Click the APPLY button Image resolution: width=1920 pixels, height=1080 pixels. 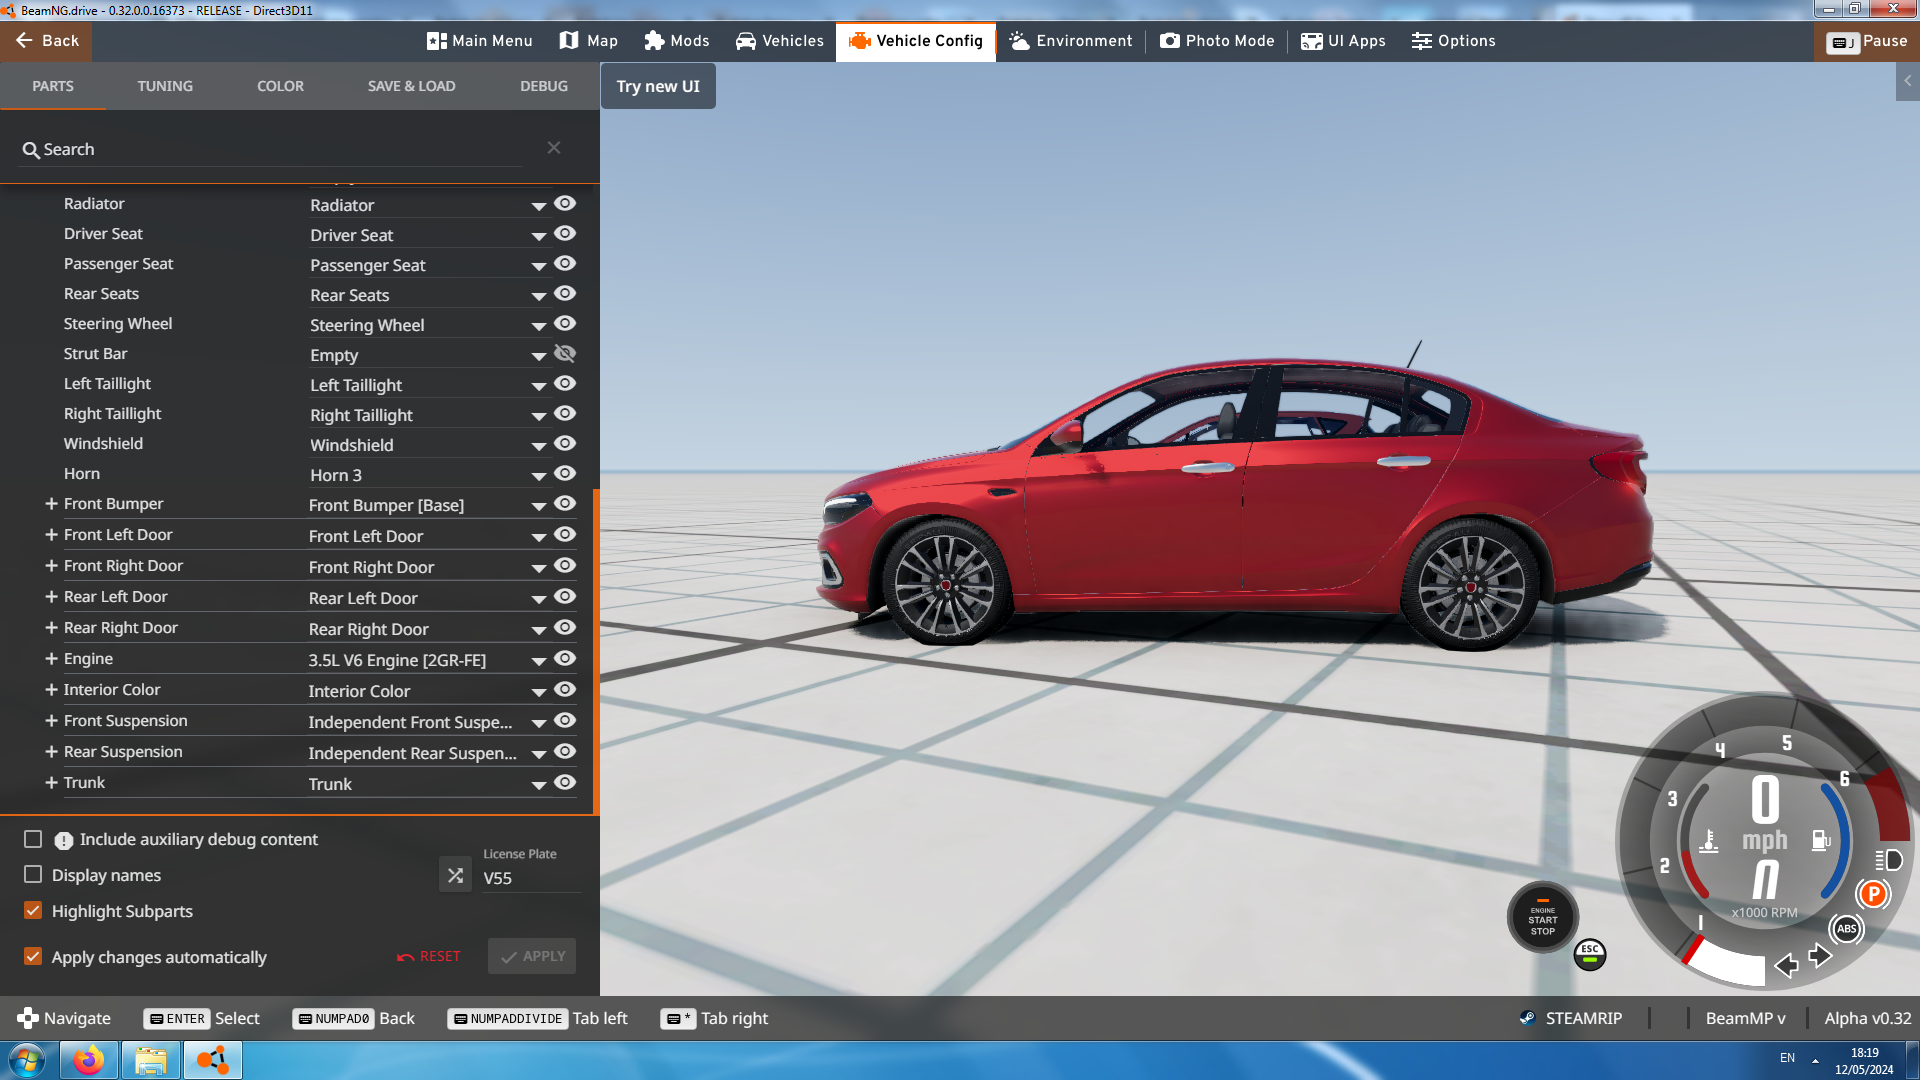coord(532,956)
